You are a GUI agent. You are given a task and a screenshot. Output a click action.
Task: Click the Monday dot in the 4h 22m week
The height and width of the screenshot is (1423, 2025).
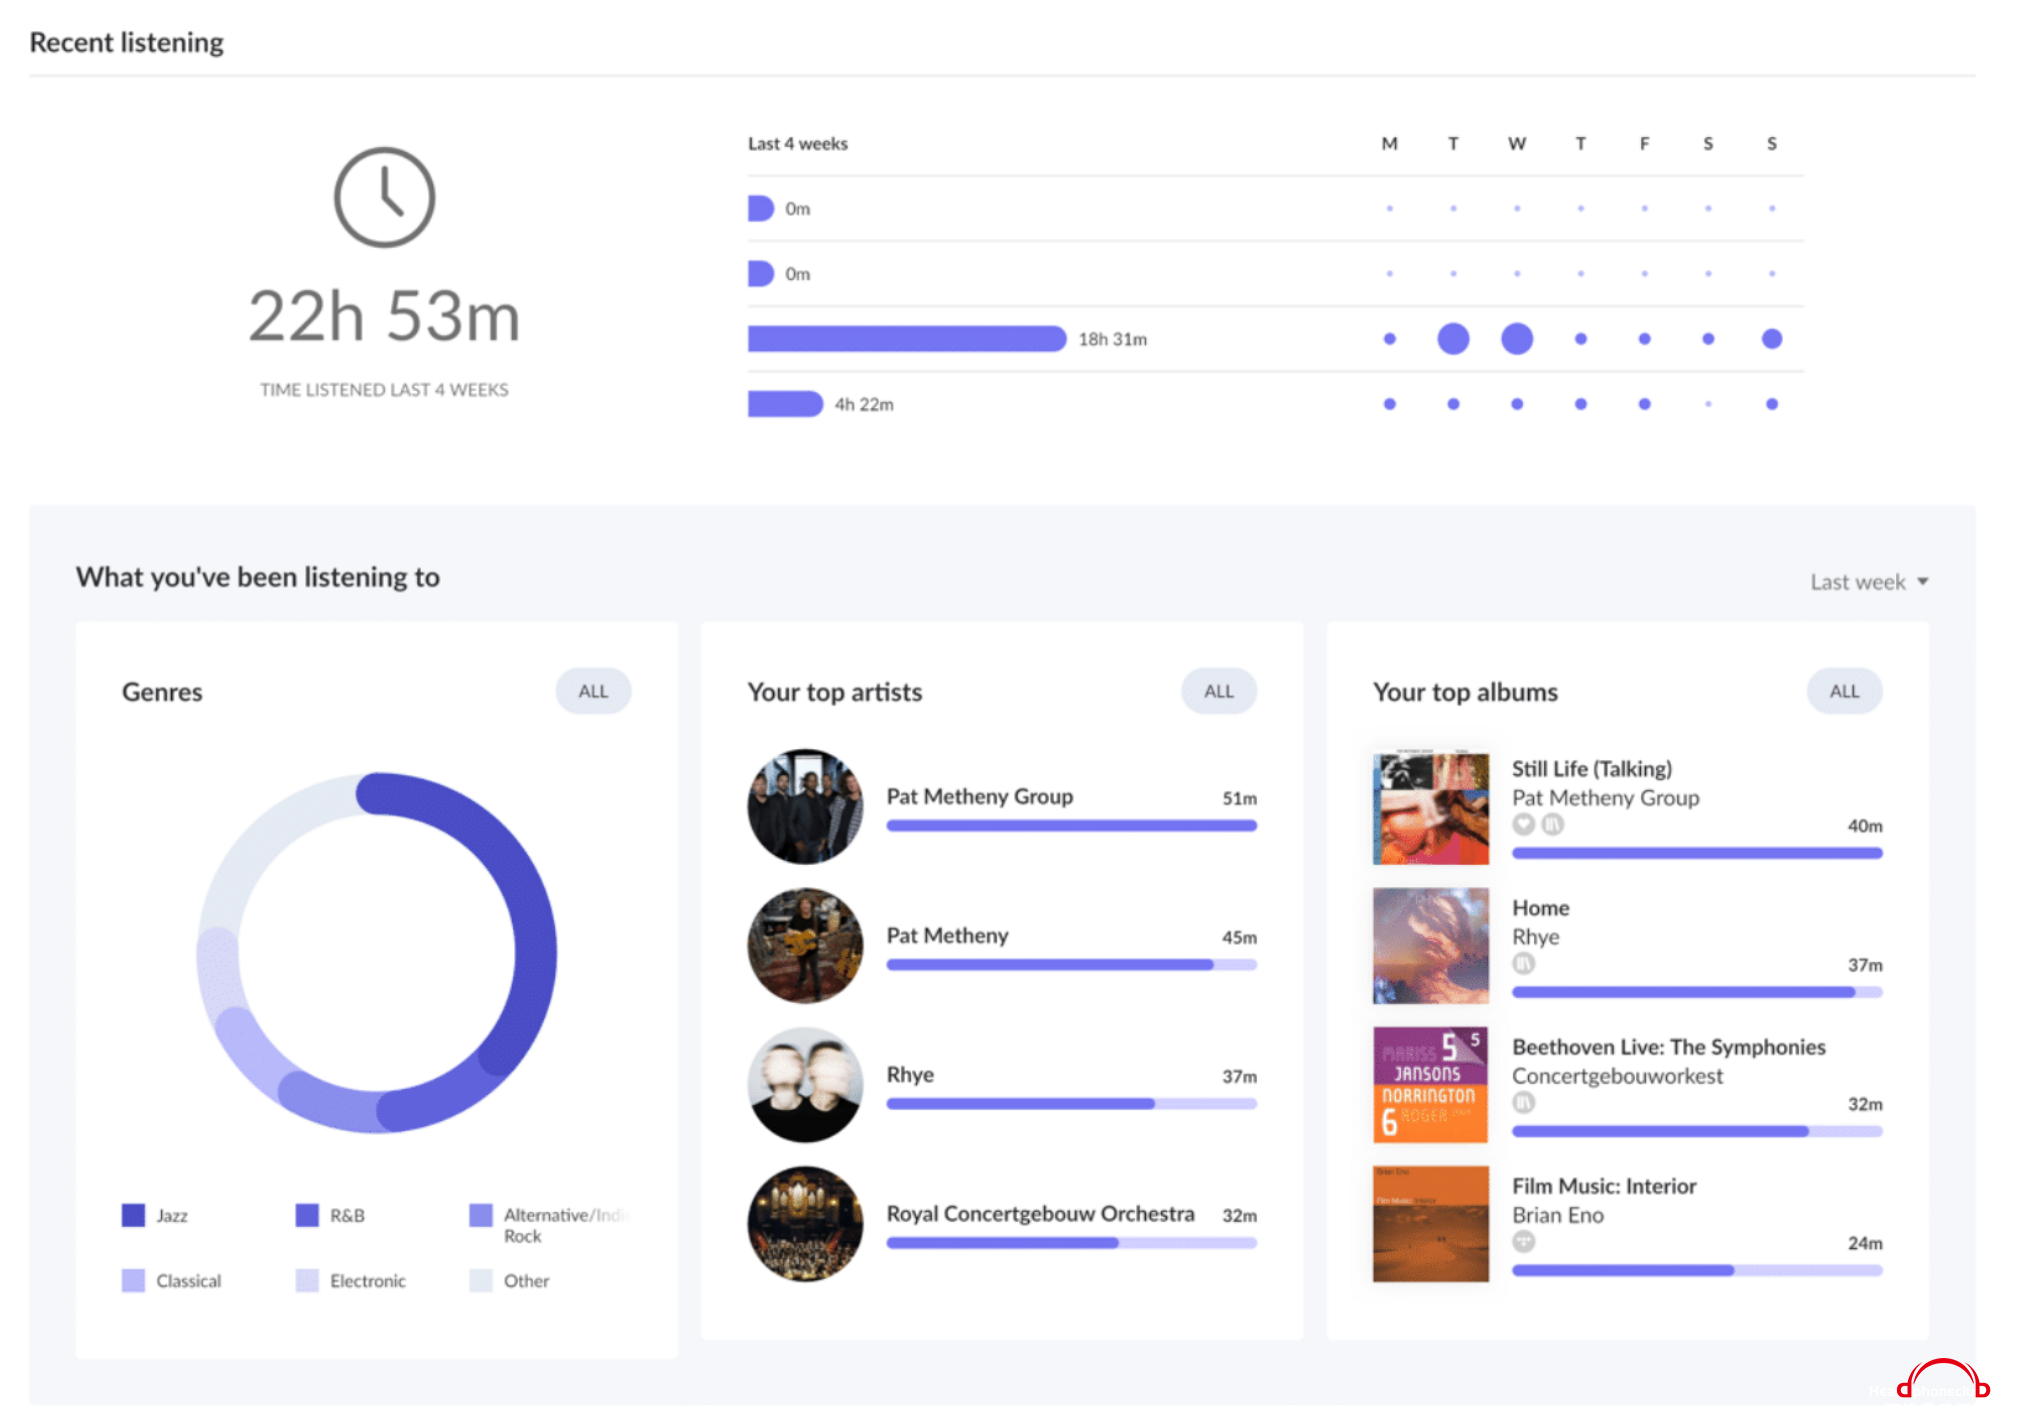1389,404
